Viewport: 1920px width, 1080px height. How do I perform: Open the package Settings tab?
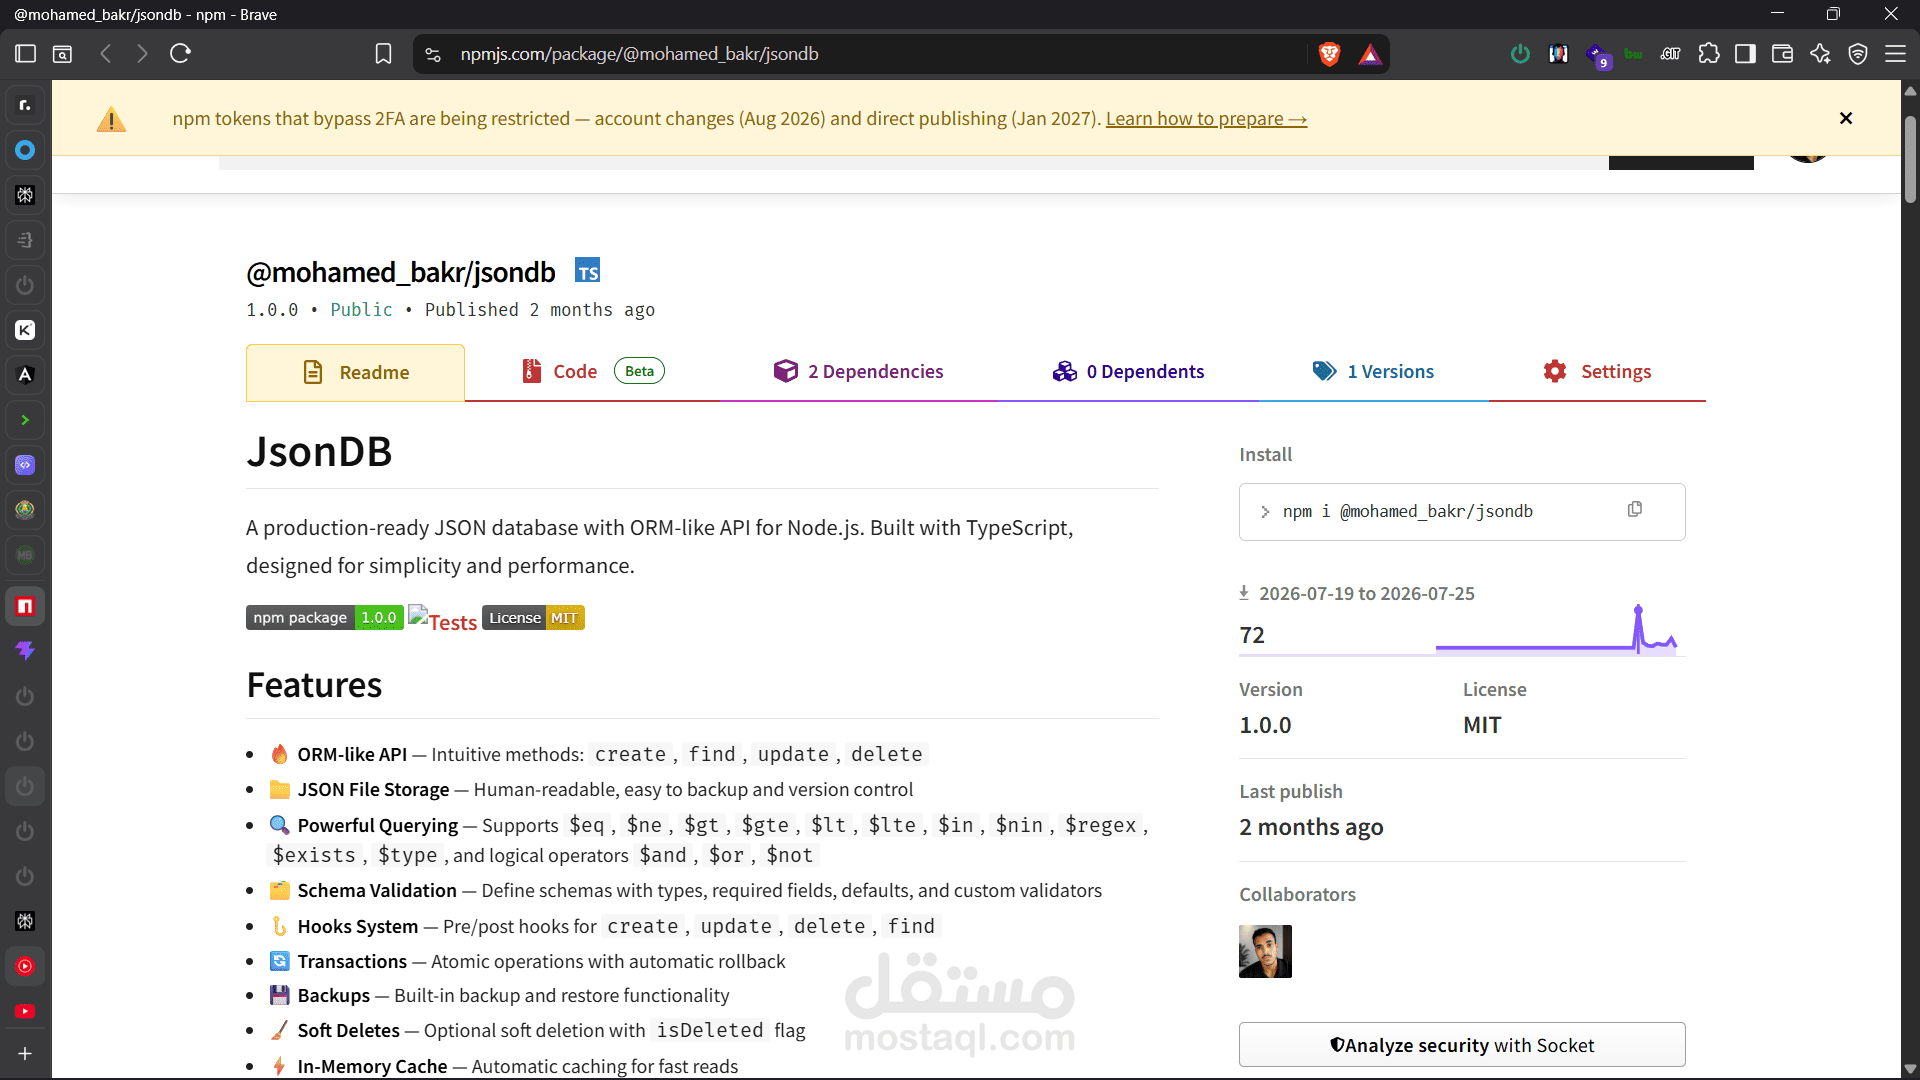point(1597,372)
